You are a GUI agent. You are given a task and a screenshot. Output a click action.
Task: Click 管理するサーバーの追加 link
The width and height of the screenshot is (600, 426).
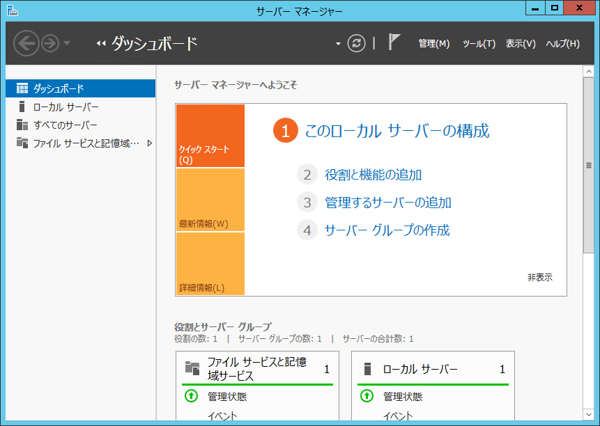point(388,202)
